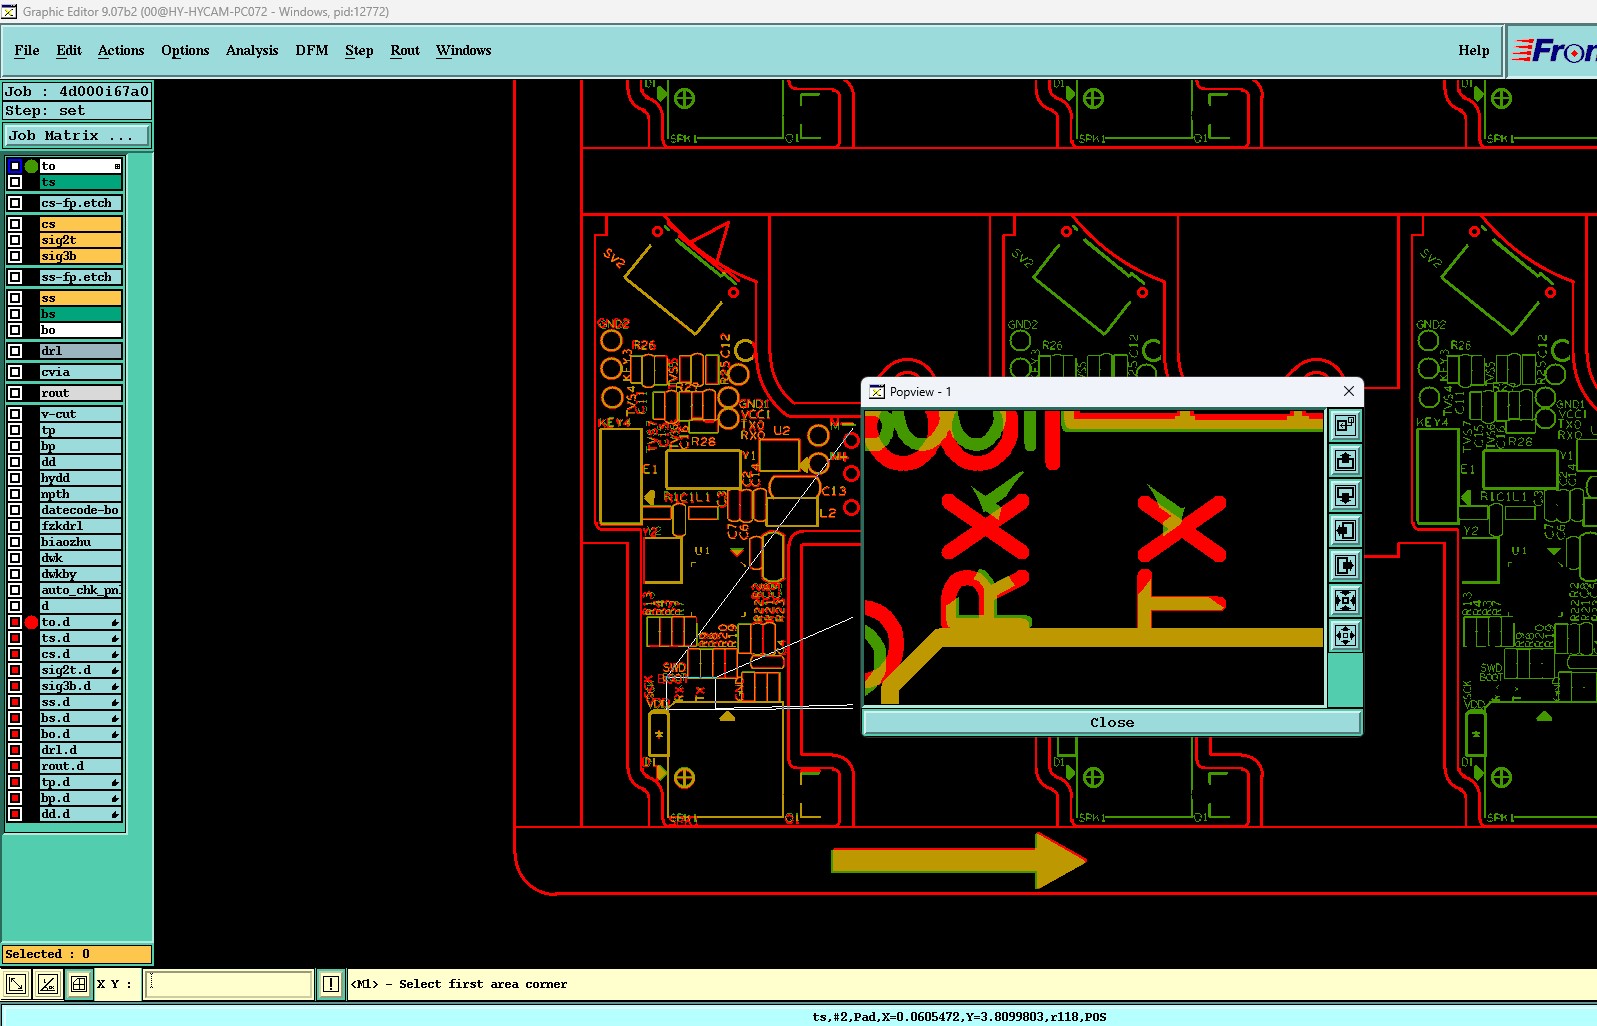Click the X Y coordinate input field
This screenshot has height=1026, width=1597.
tap(229, 984)
